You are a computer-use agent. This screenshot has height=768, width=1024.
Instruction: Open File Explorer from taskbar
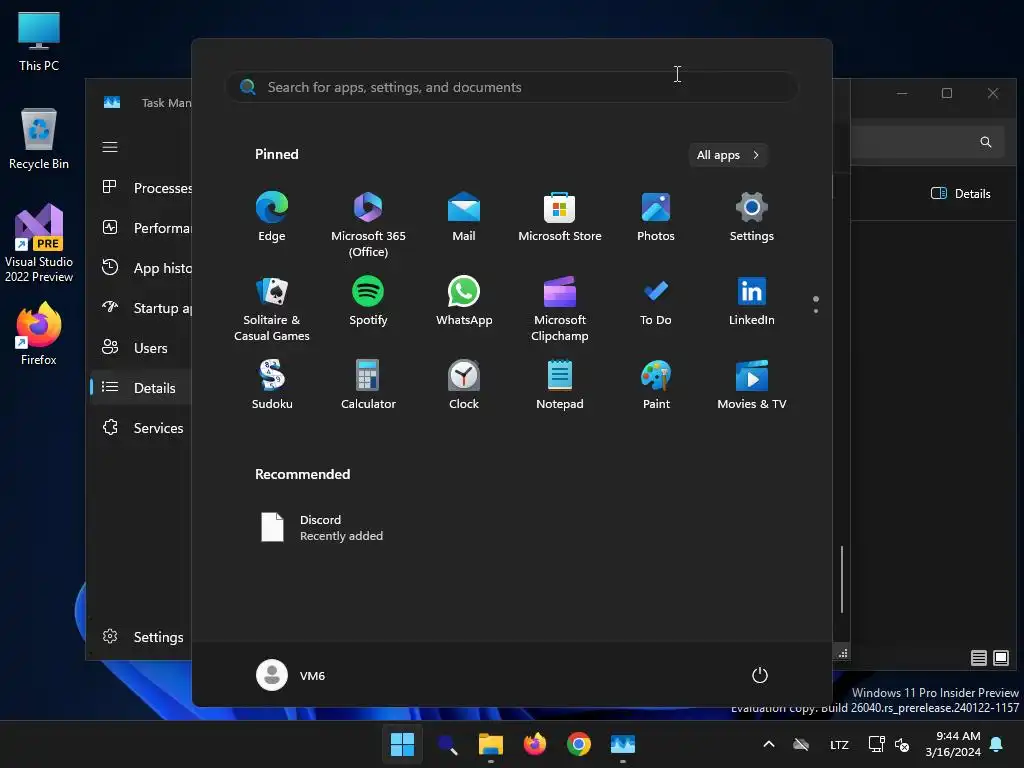click(x=490, y=744)
